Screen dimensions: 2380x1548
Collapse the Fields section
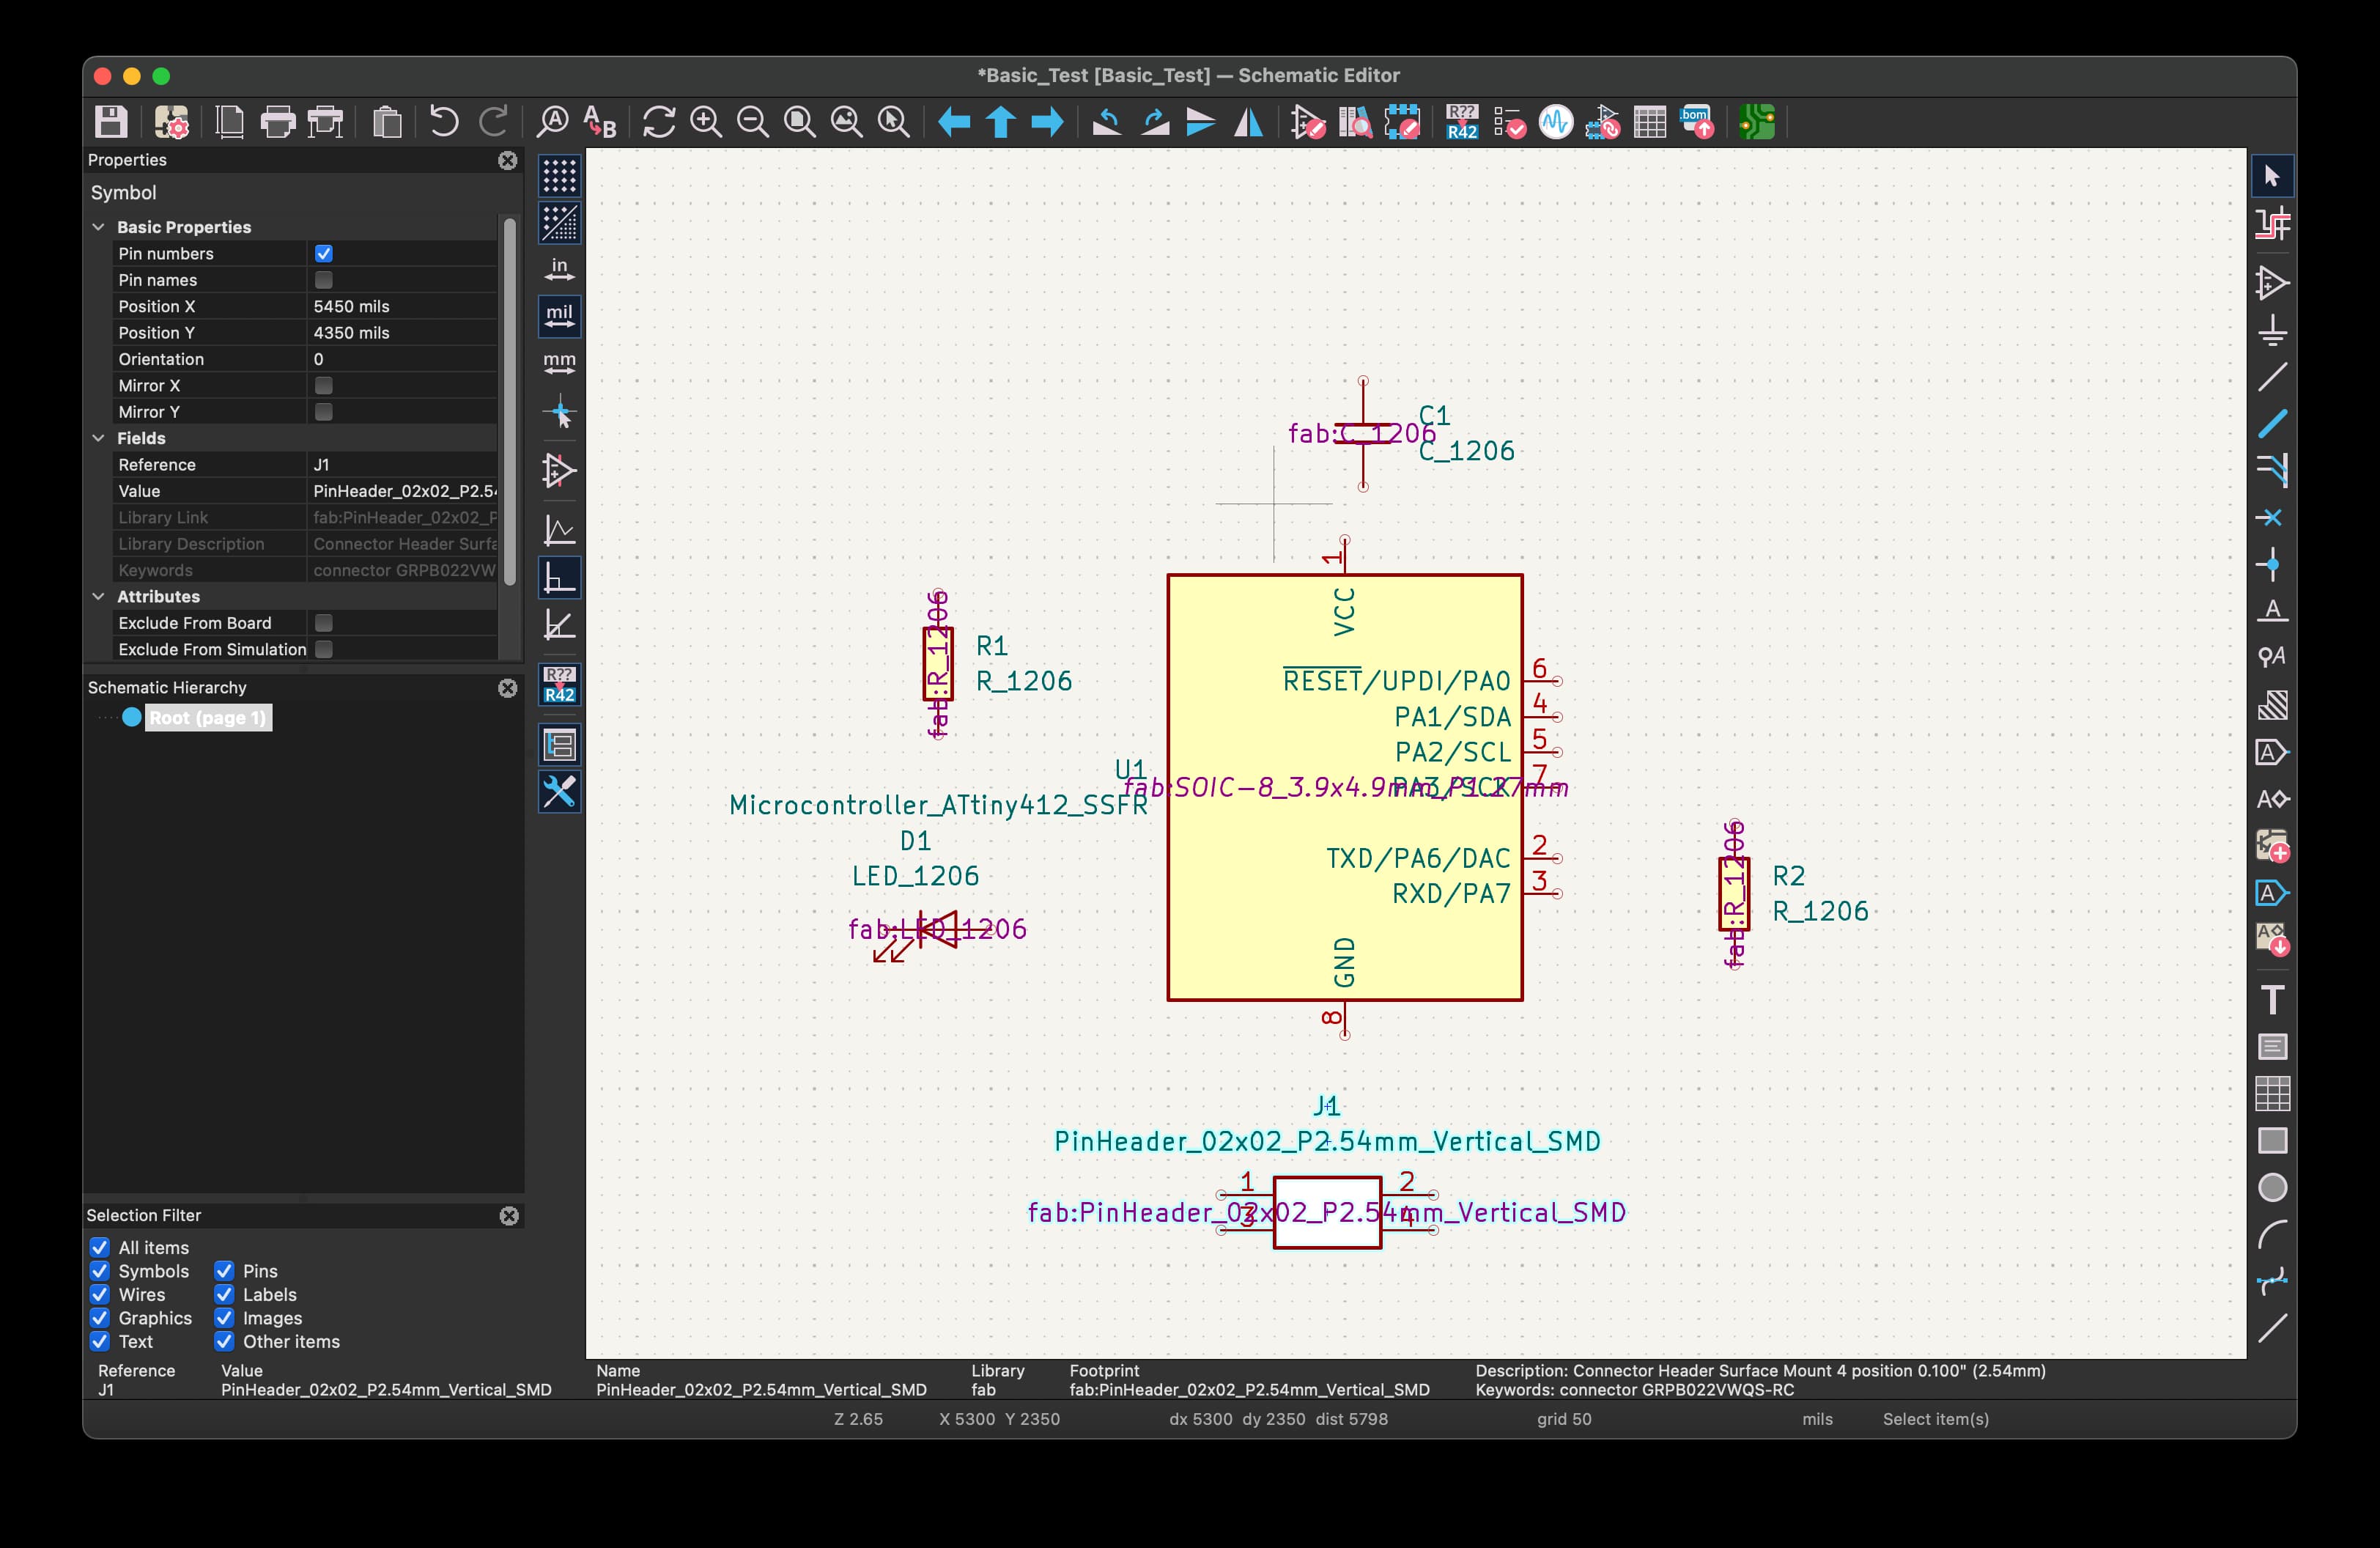[98, 438]
